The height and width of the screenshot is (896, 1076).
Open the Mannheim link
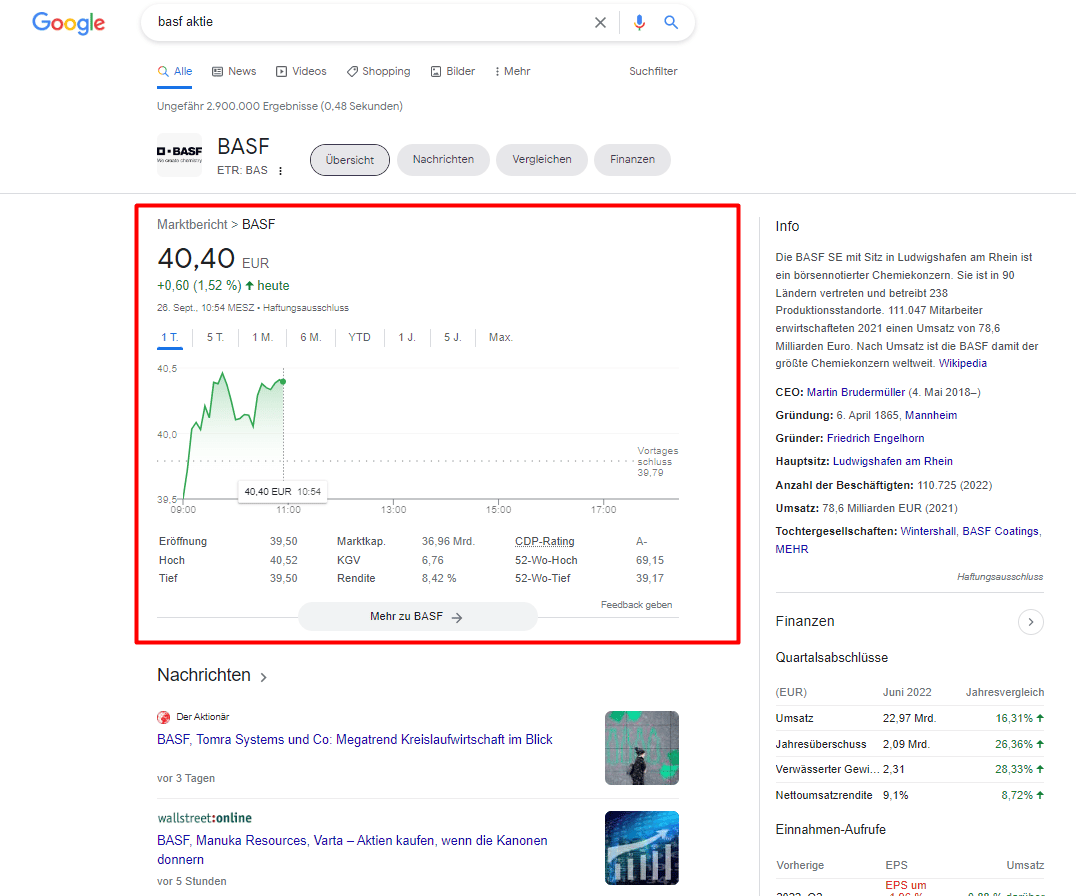point(931,416)
